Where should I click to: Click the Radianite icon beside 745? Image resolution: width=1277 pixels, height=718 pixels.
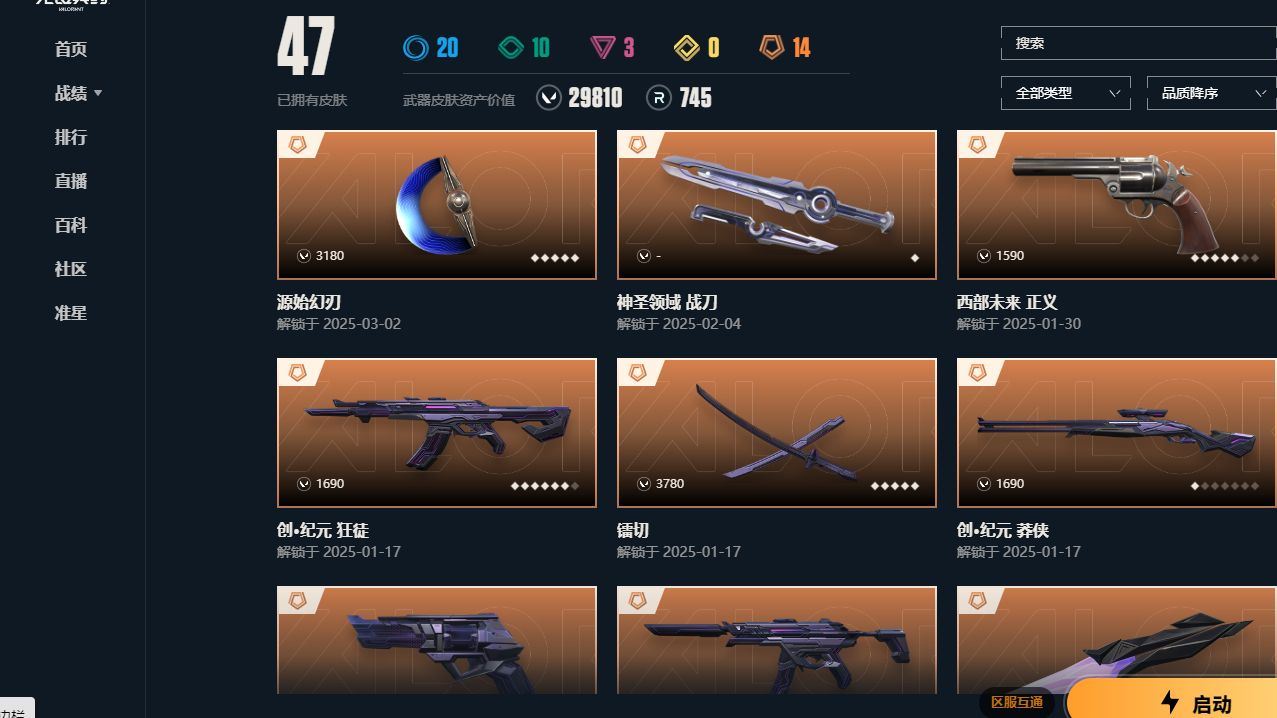[x=659, y=98]
